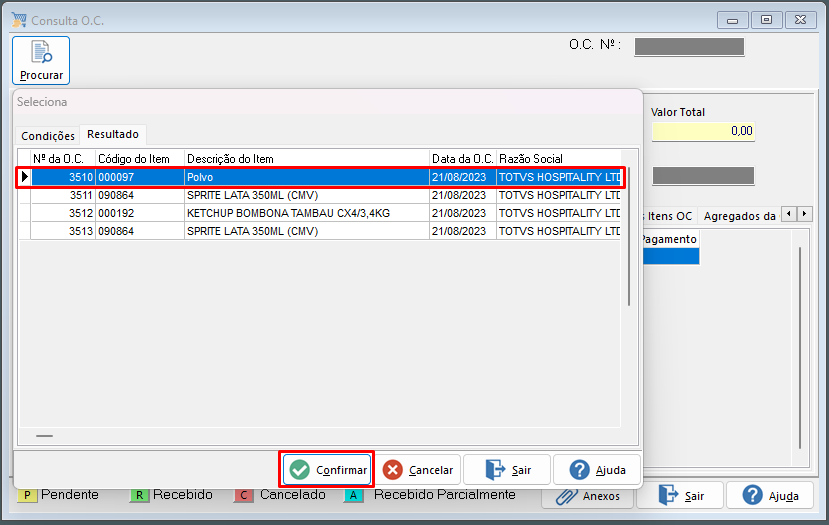829x525 pixels.
Task: Close the Consulta O.C. window
Action: (800, 20)
